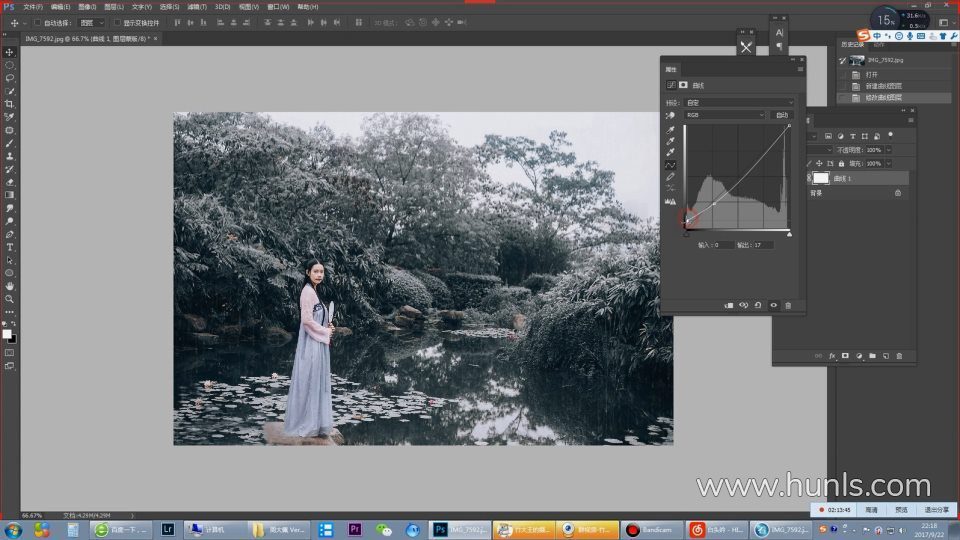Toggle layer filter switch in Layers panel
This screenshot has width=960, height=540.
pos(890,135)
